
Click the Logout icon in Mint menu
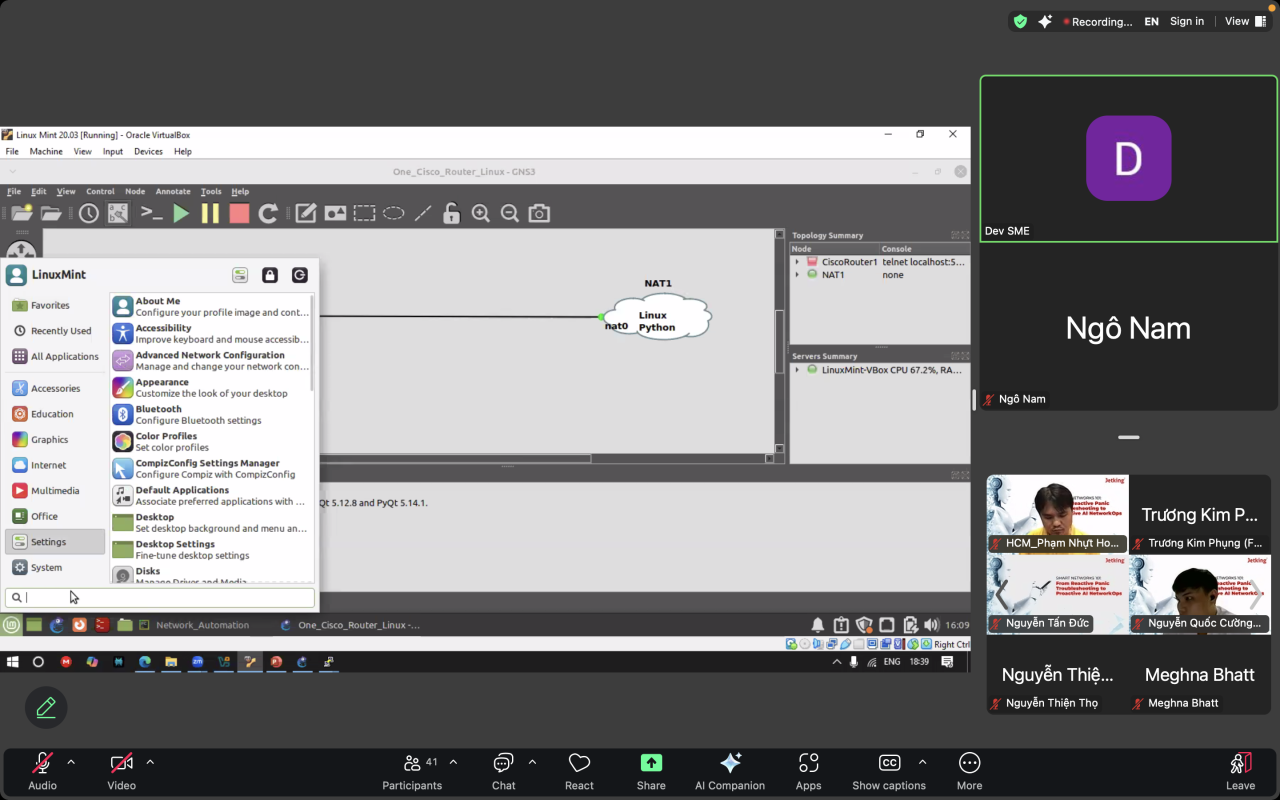(x=300, y=275)
